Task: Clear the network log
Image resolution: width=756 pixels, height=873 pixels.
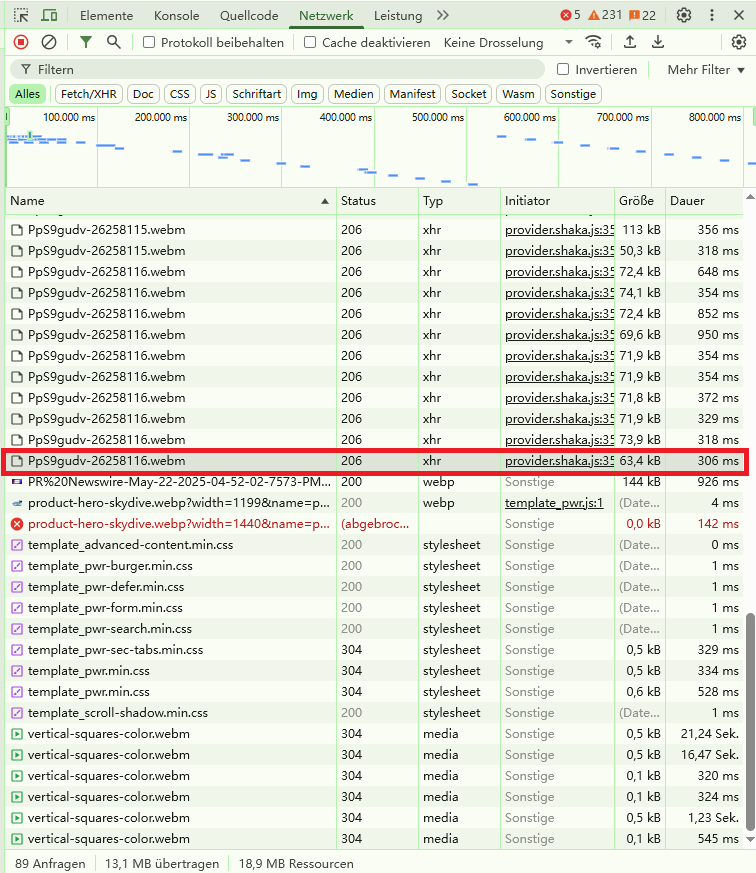Action: click(49, 42)
